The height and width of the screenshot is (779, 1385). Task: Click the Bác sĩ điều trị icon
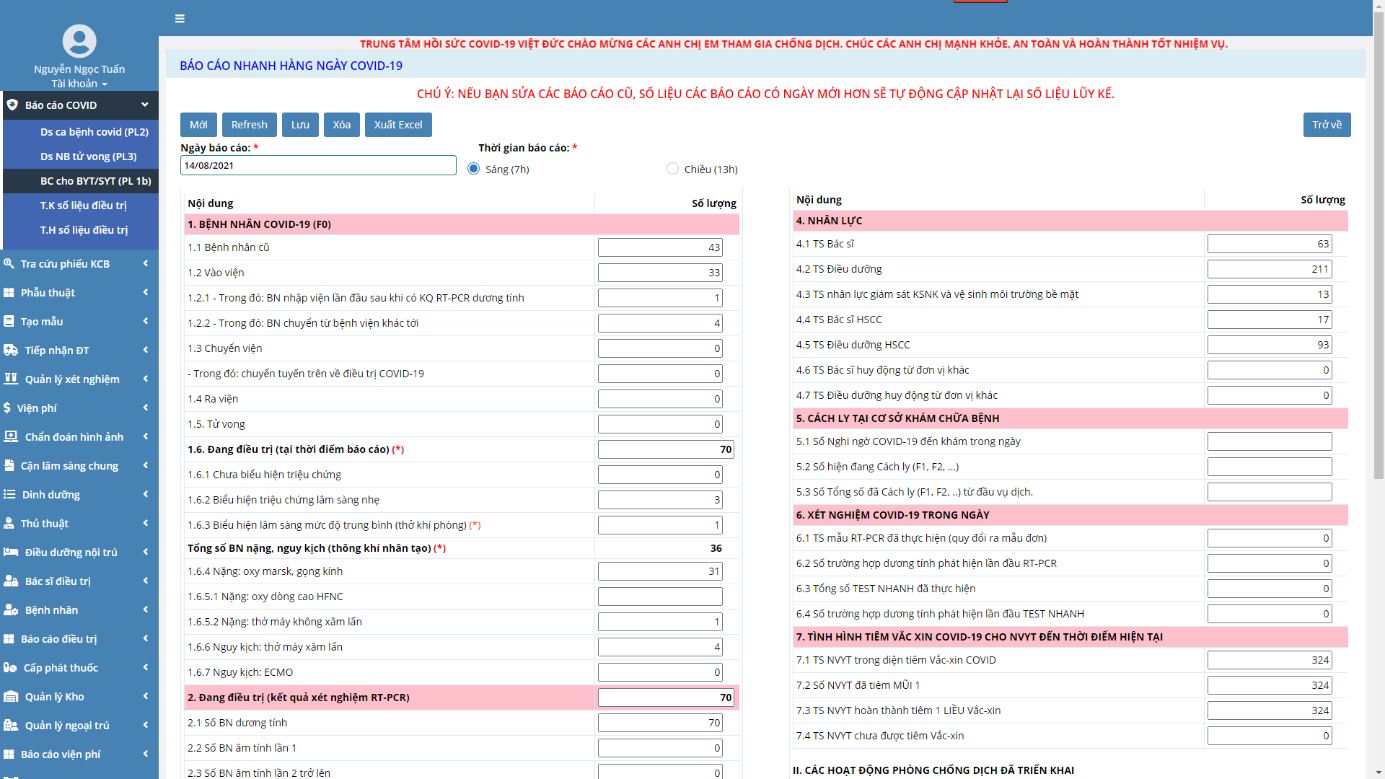[10, 581]
